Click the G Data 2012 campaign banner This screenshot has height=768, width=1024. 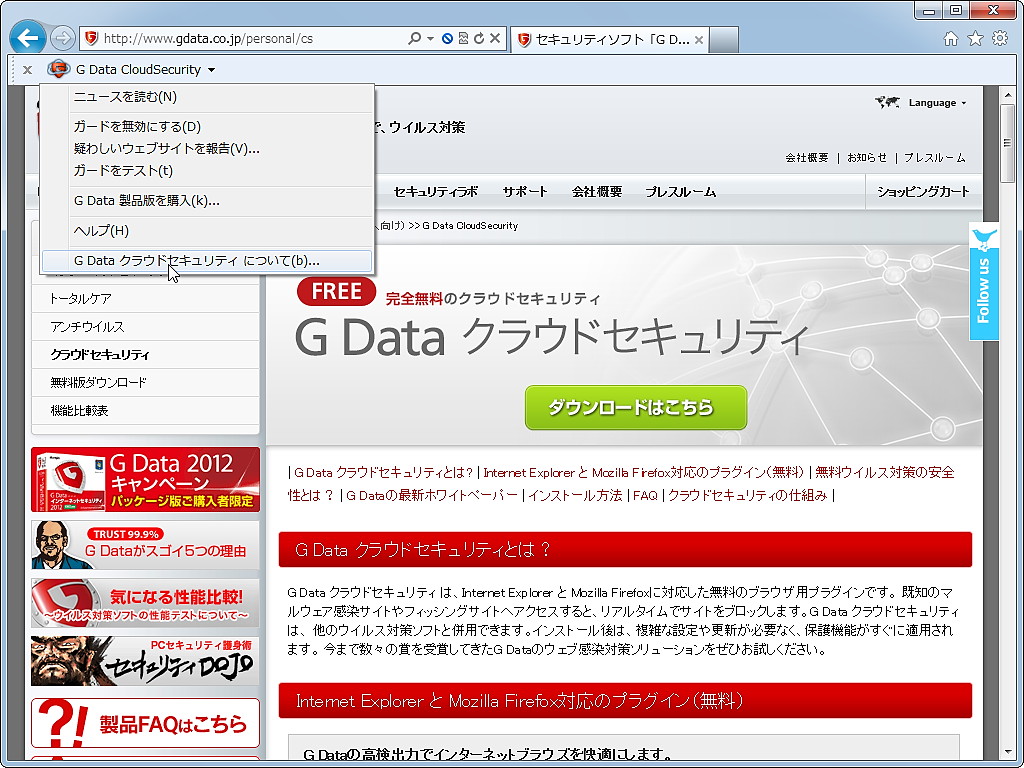pyautogui.click(x=145, y=479)
